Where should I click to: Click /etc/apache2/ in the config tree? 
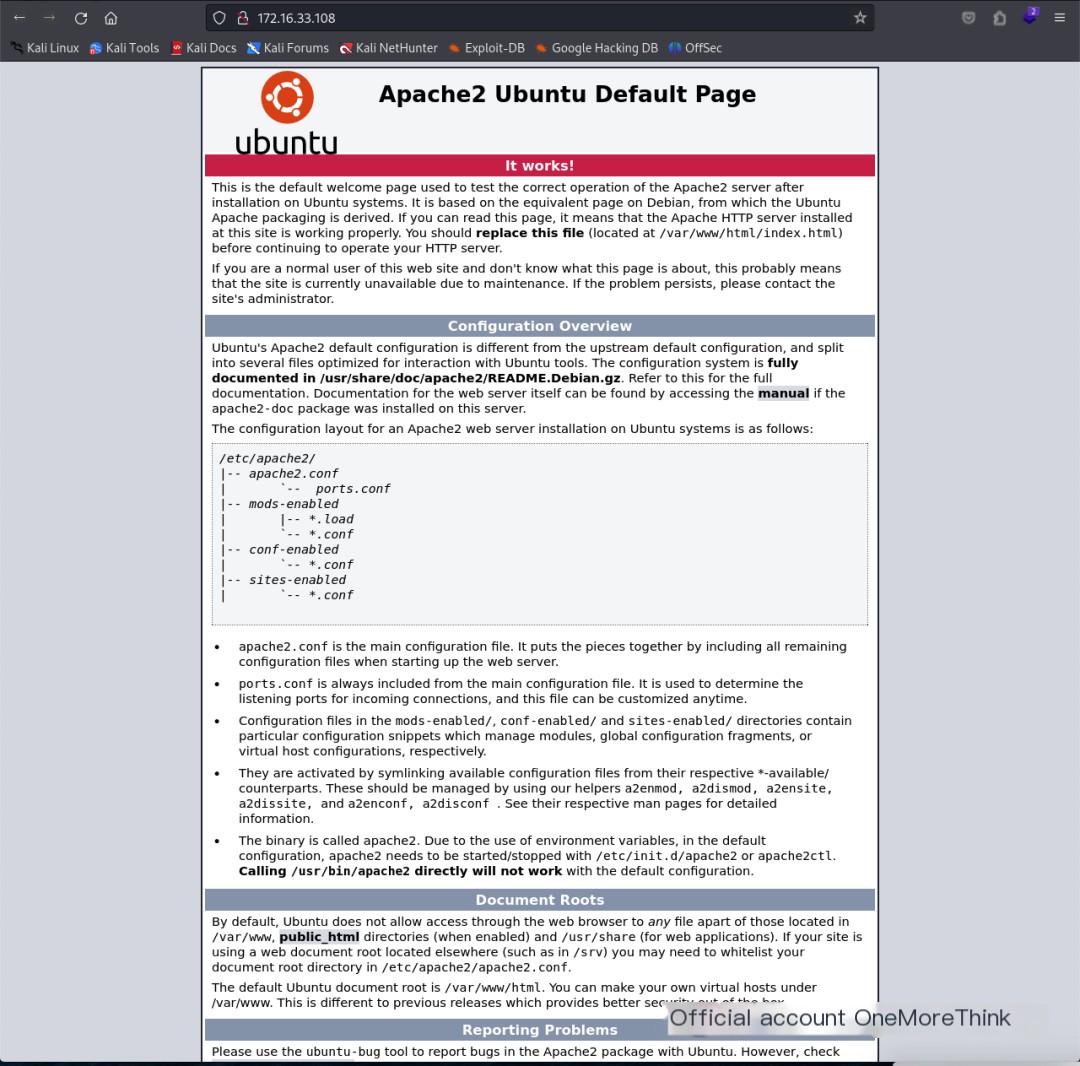tap(267, 458)
